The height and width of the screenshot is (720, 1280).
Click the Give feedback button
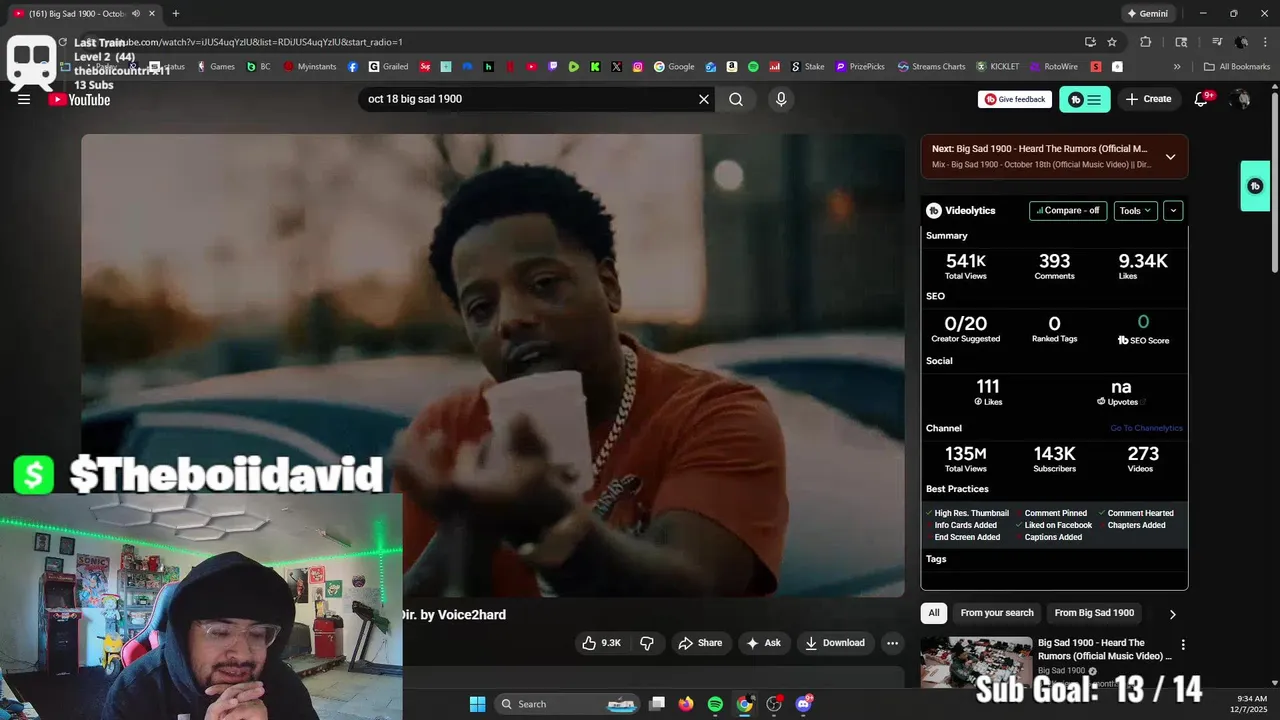pos(1015,99)
